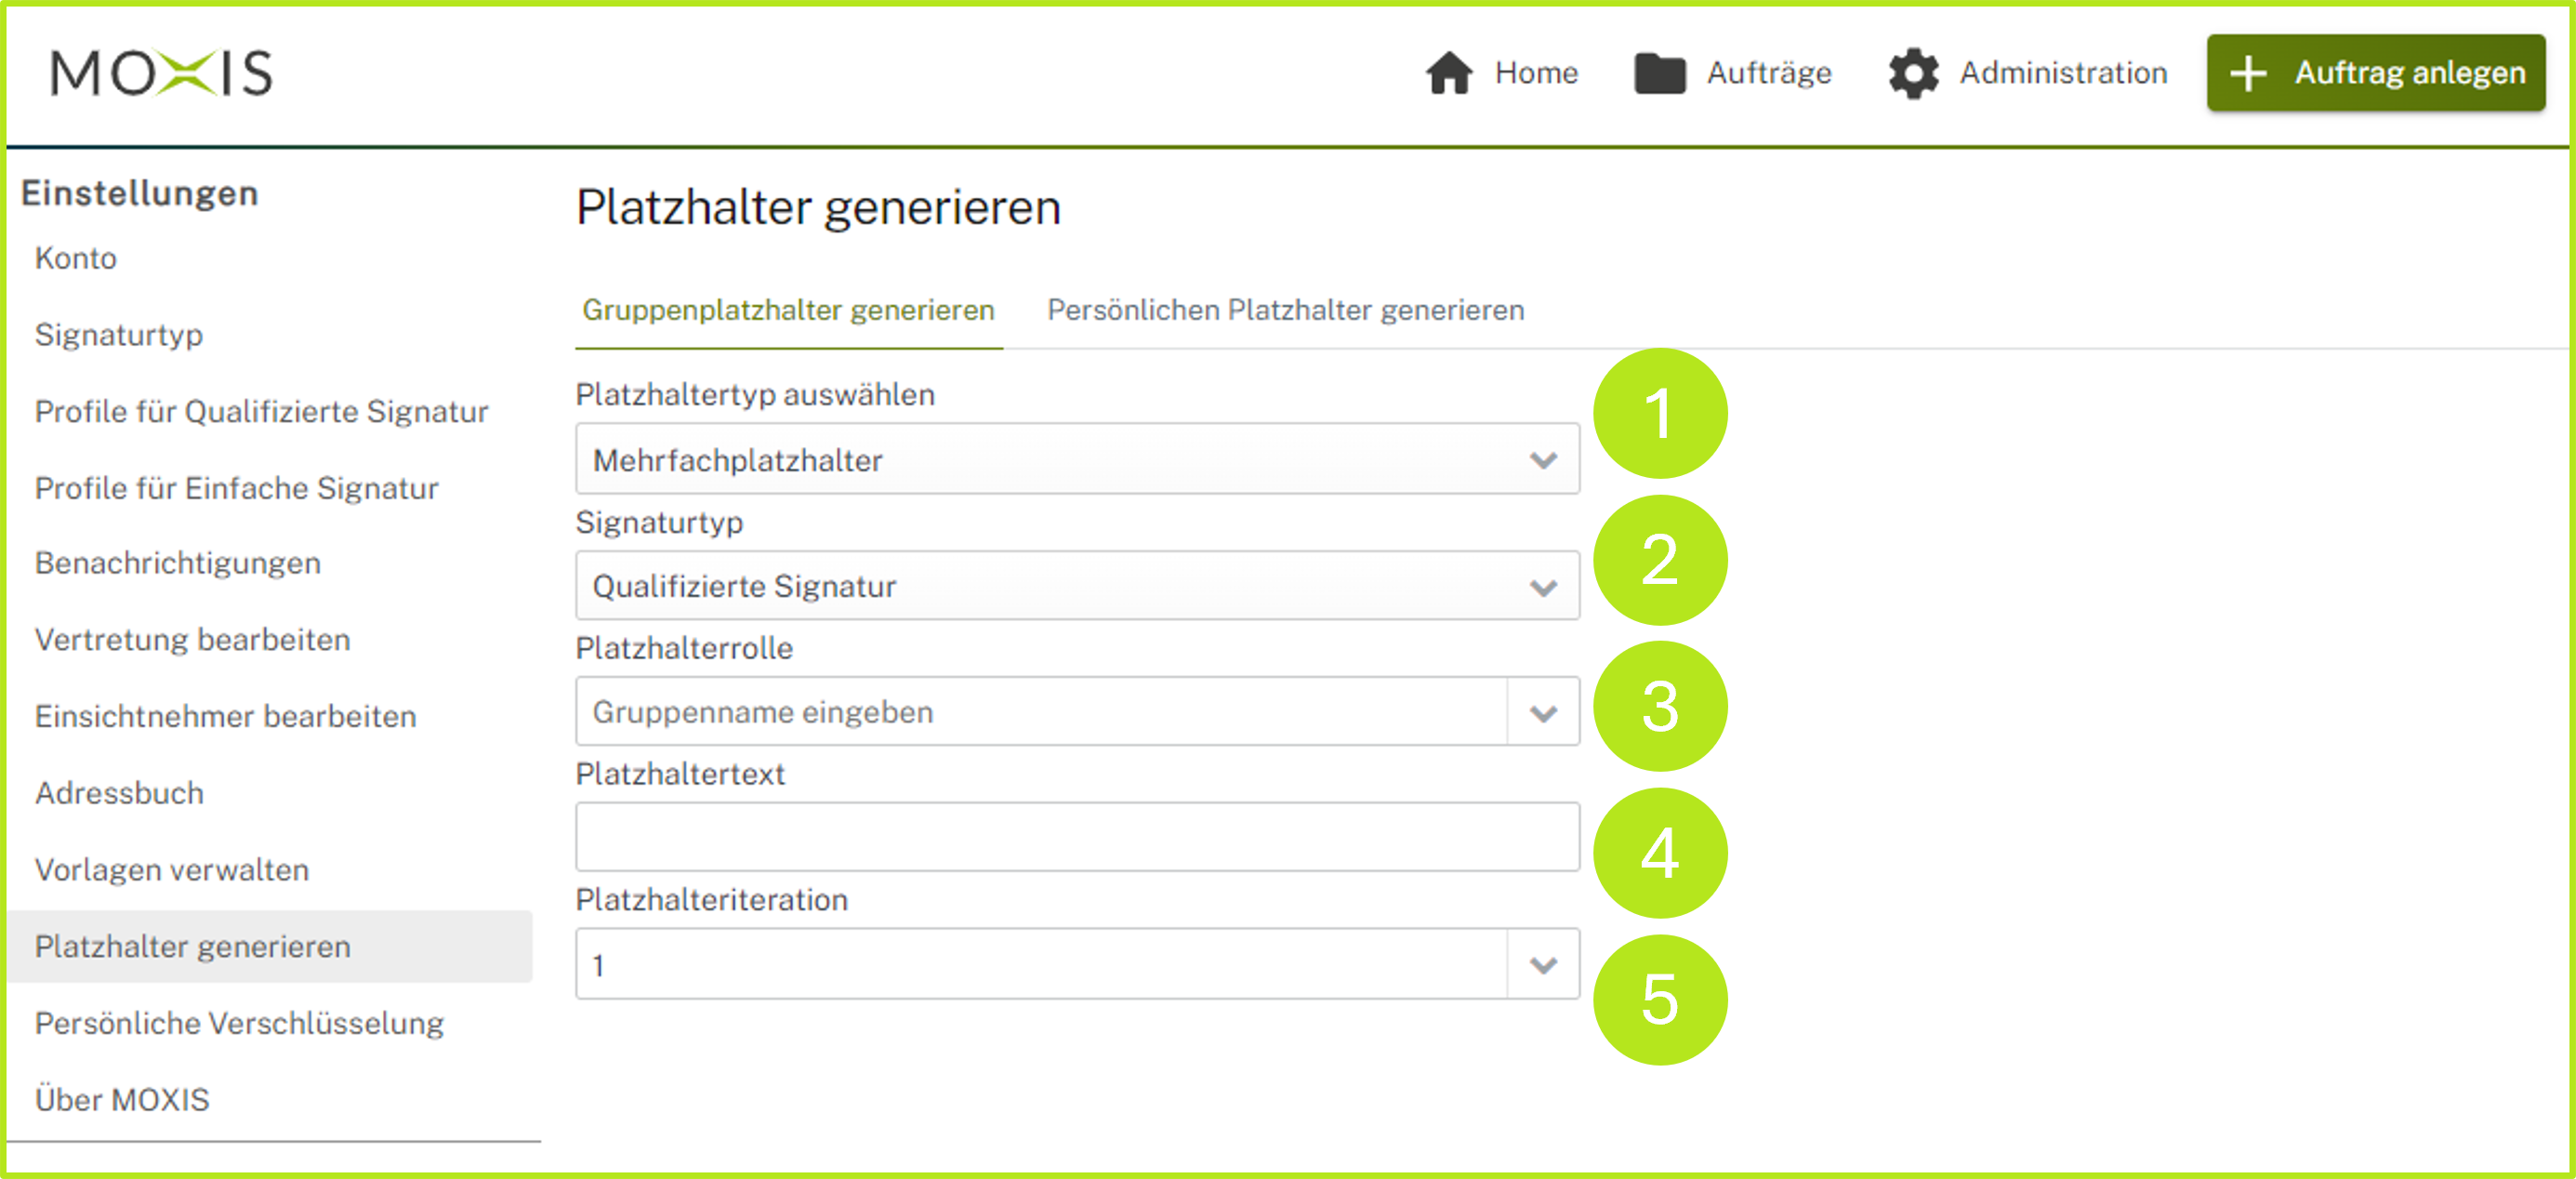Open the Adressbuch settings page
Screen dimensions: 2576x1179
119,793
